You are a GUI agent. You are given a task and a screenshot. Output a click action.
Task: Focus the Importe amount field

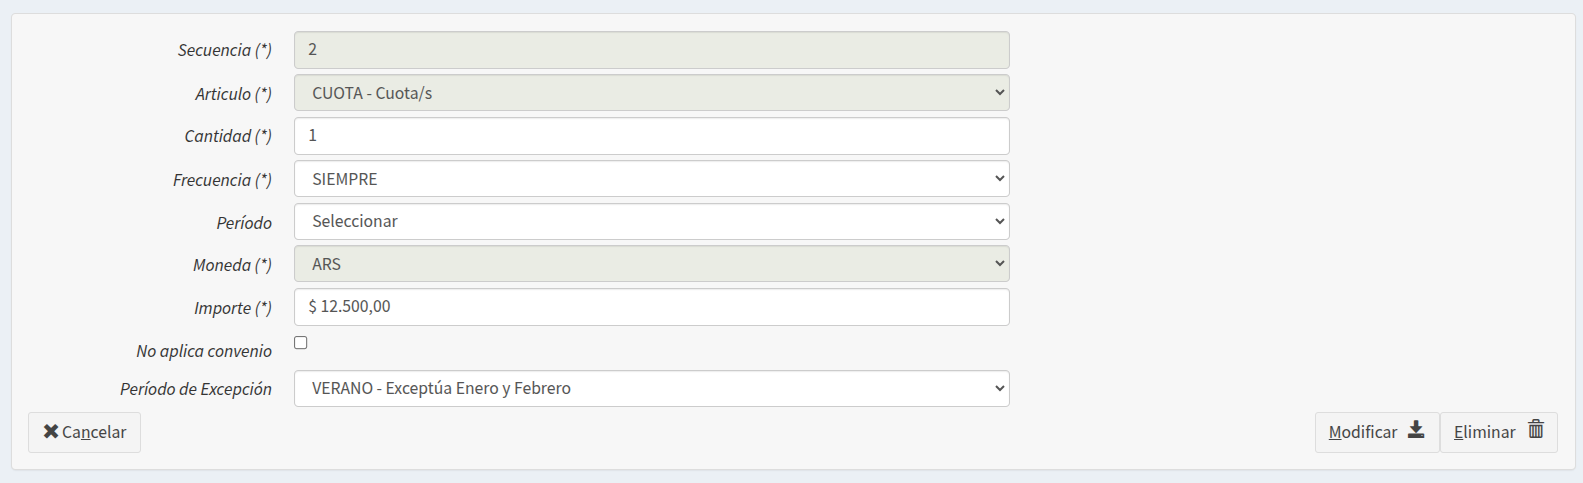tap(651, 307)
